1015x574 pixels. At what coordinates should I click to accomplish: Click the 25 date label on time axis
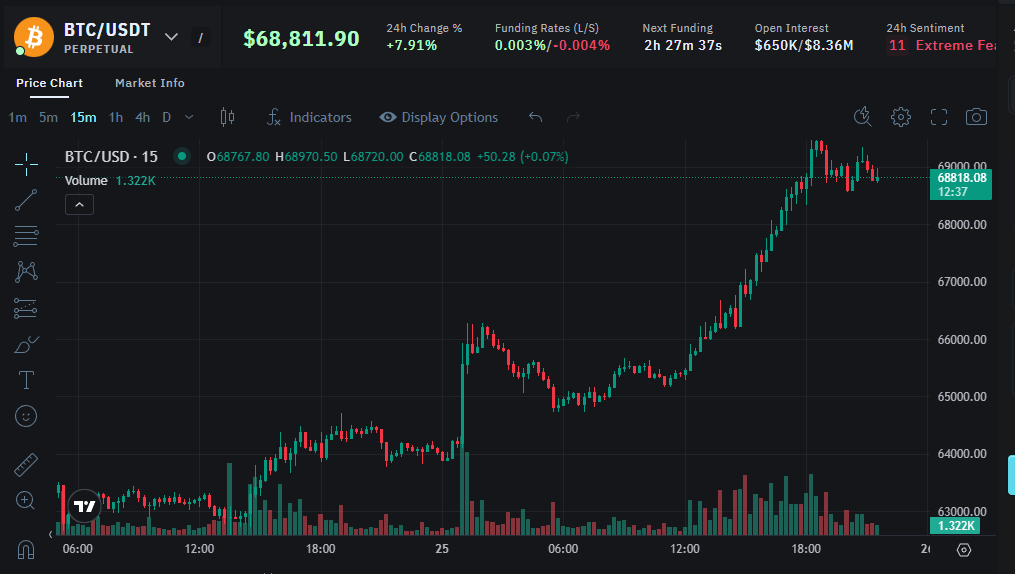tap(442, 549)
